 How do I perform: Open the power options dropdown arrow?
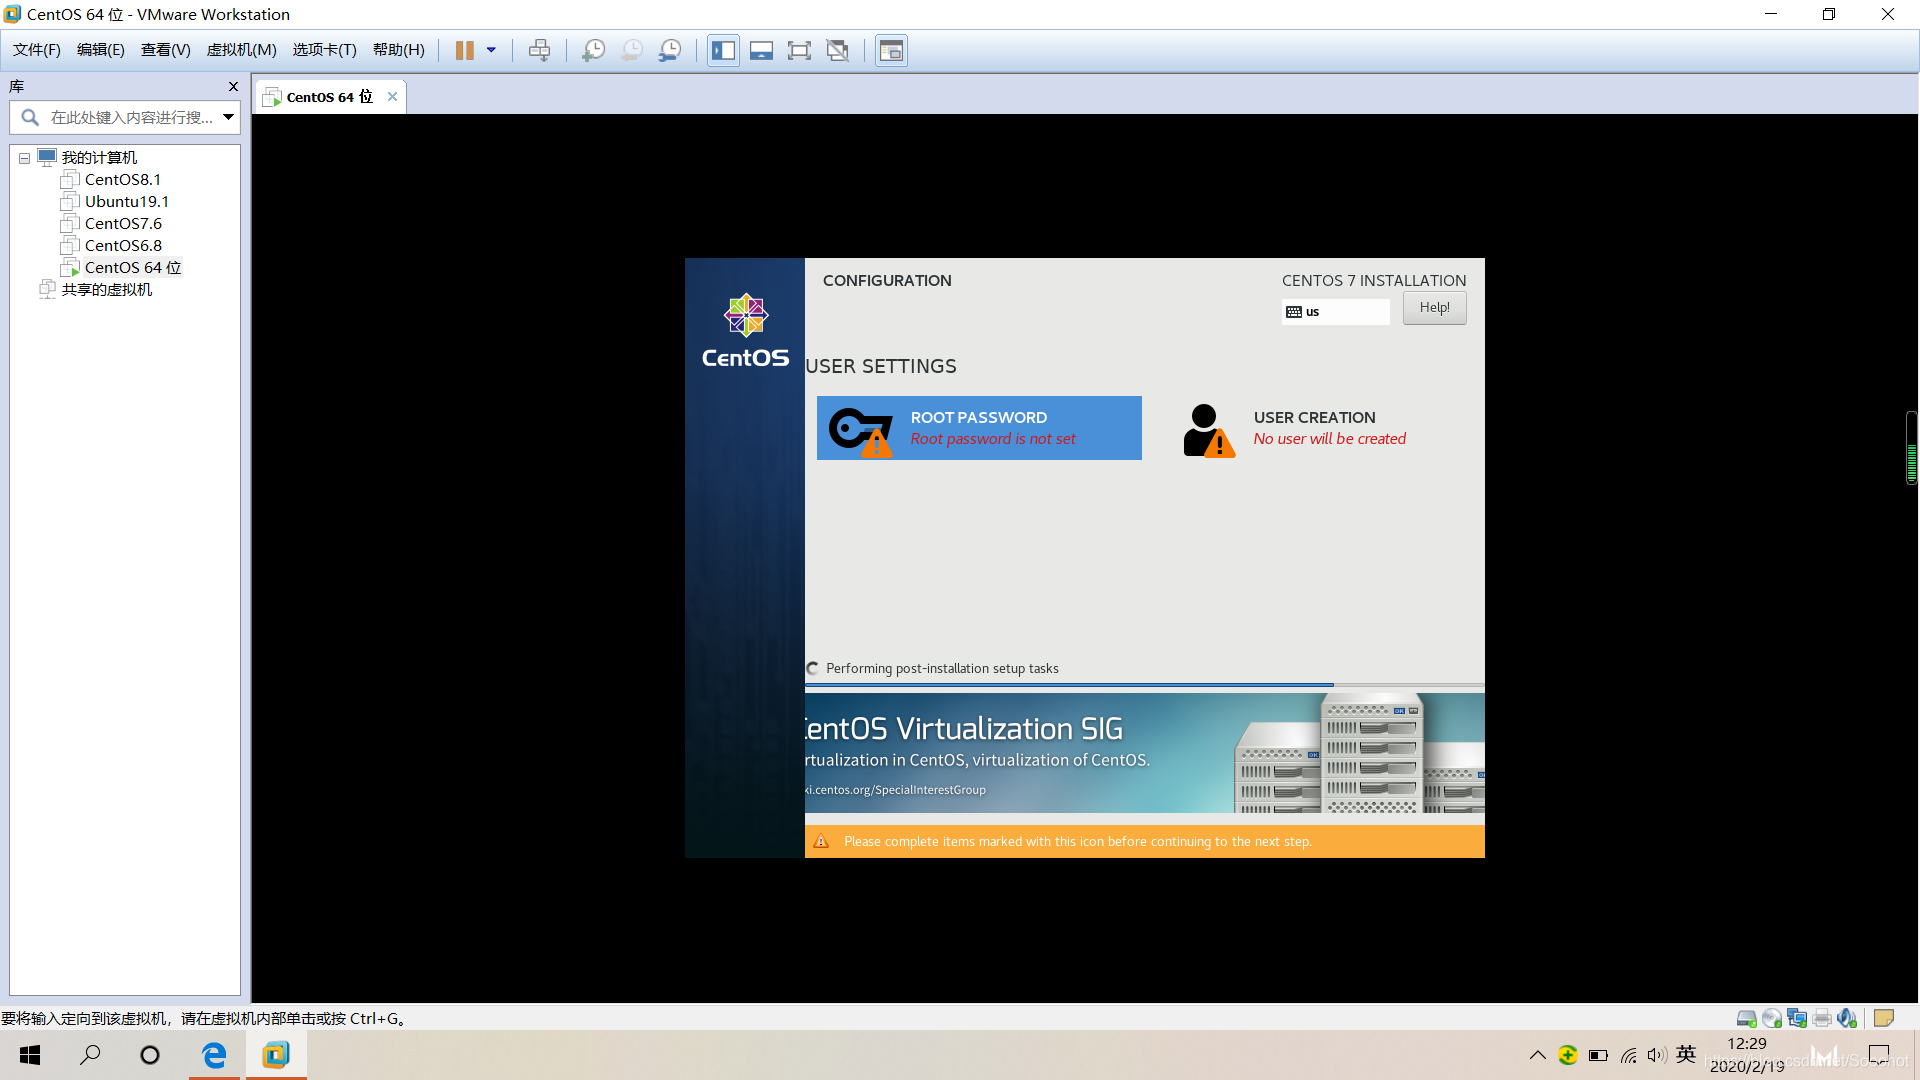(491, 50)
